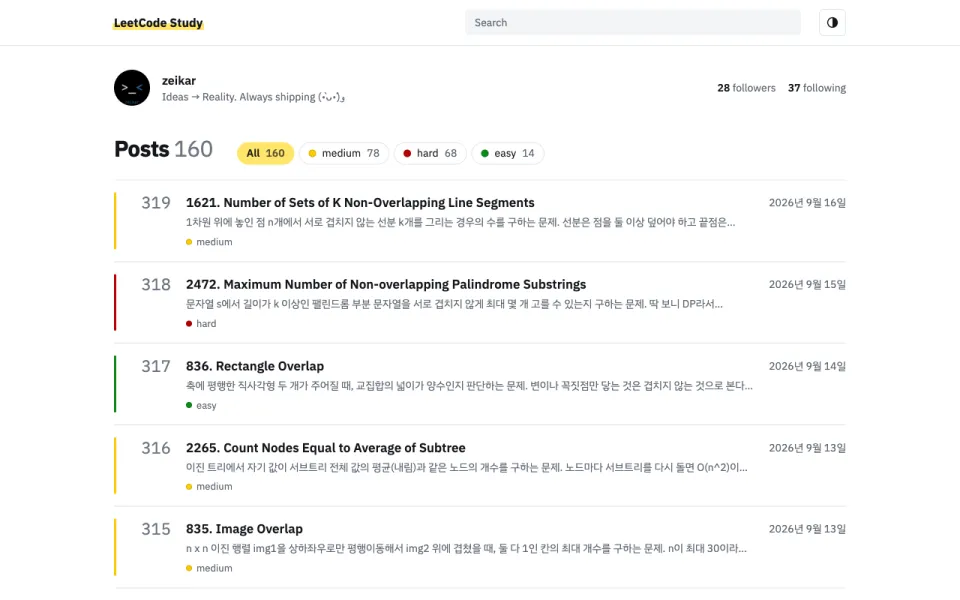Click the zeikar username
Image resolution: width=960 pixels, height=600 pixels.
click(179, 80)
